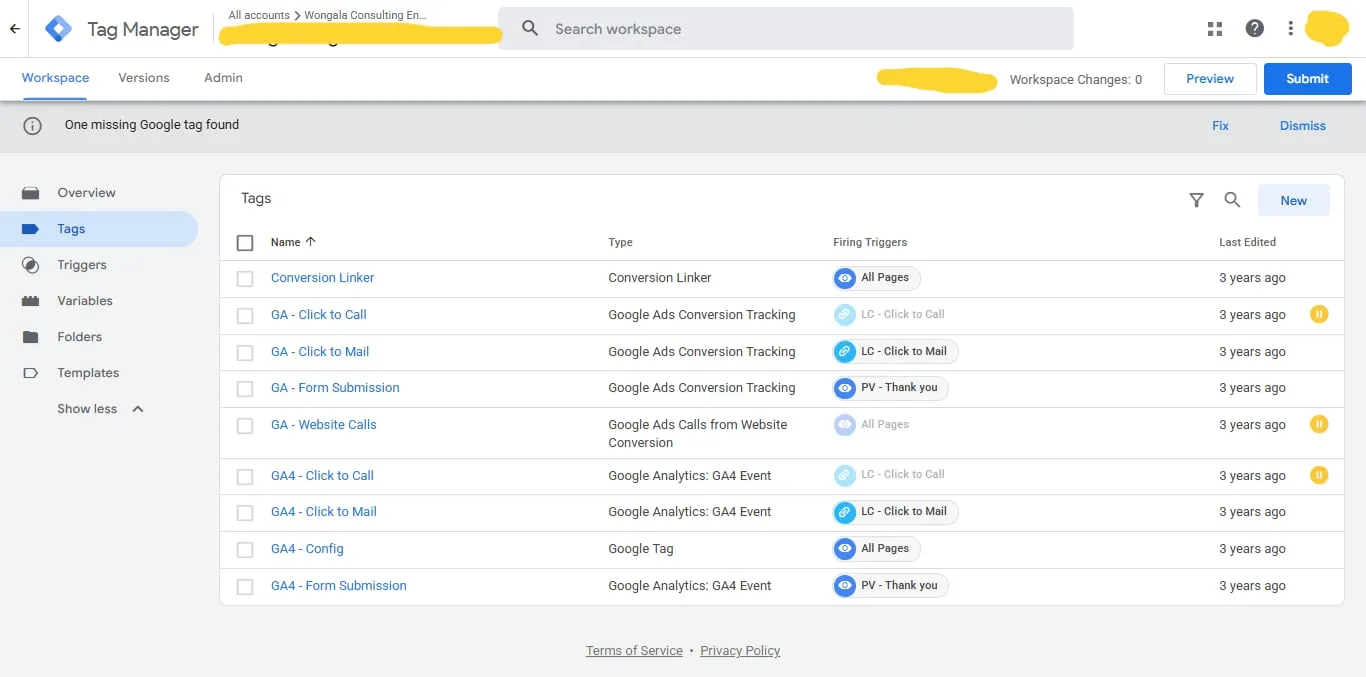Focus the Search workspace input field
1366x677 pixels.
[785, 29]
